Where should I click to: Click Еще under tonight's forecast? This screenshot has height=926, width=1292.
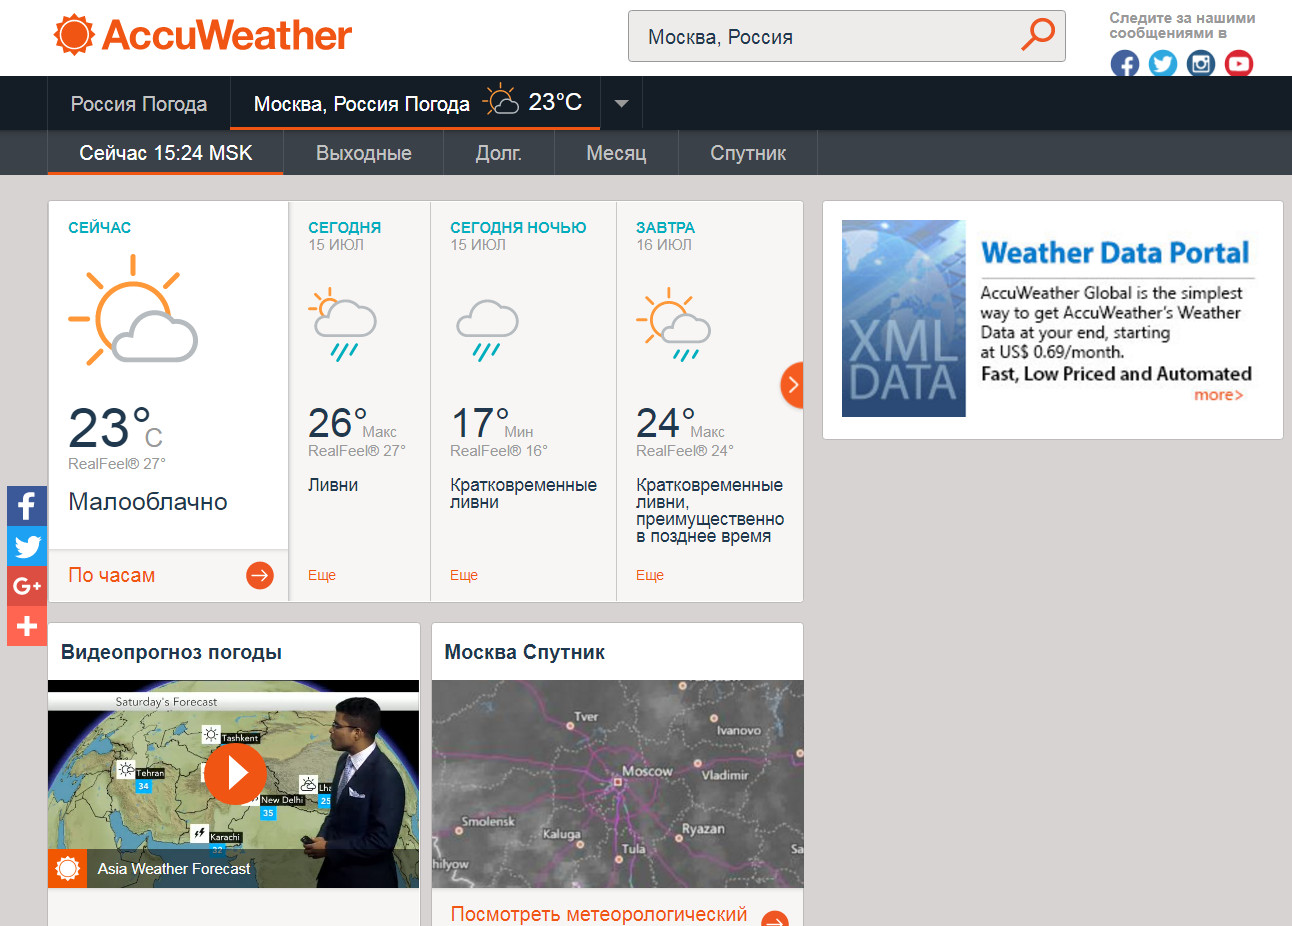pos(464,575)
